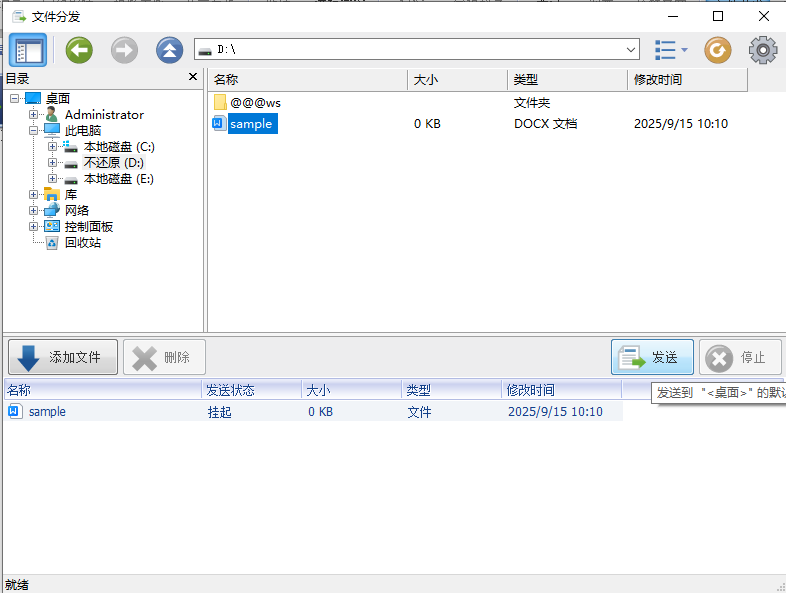Click the 添加文件 button
786x594 pixels.
(63, 357)
